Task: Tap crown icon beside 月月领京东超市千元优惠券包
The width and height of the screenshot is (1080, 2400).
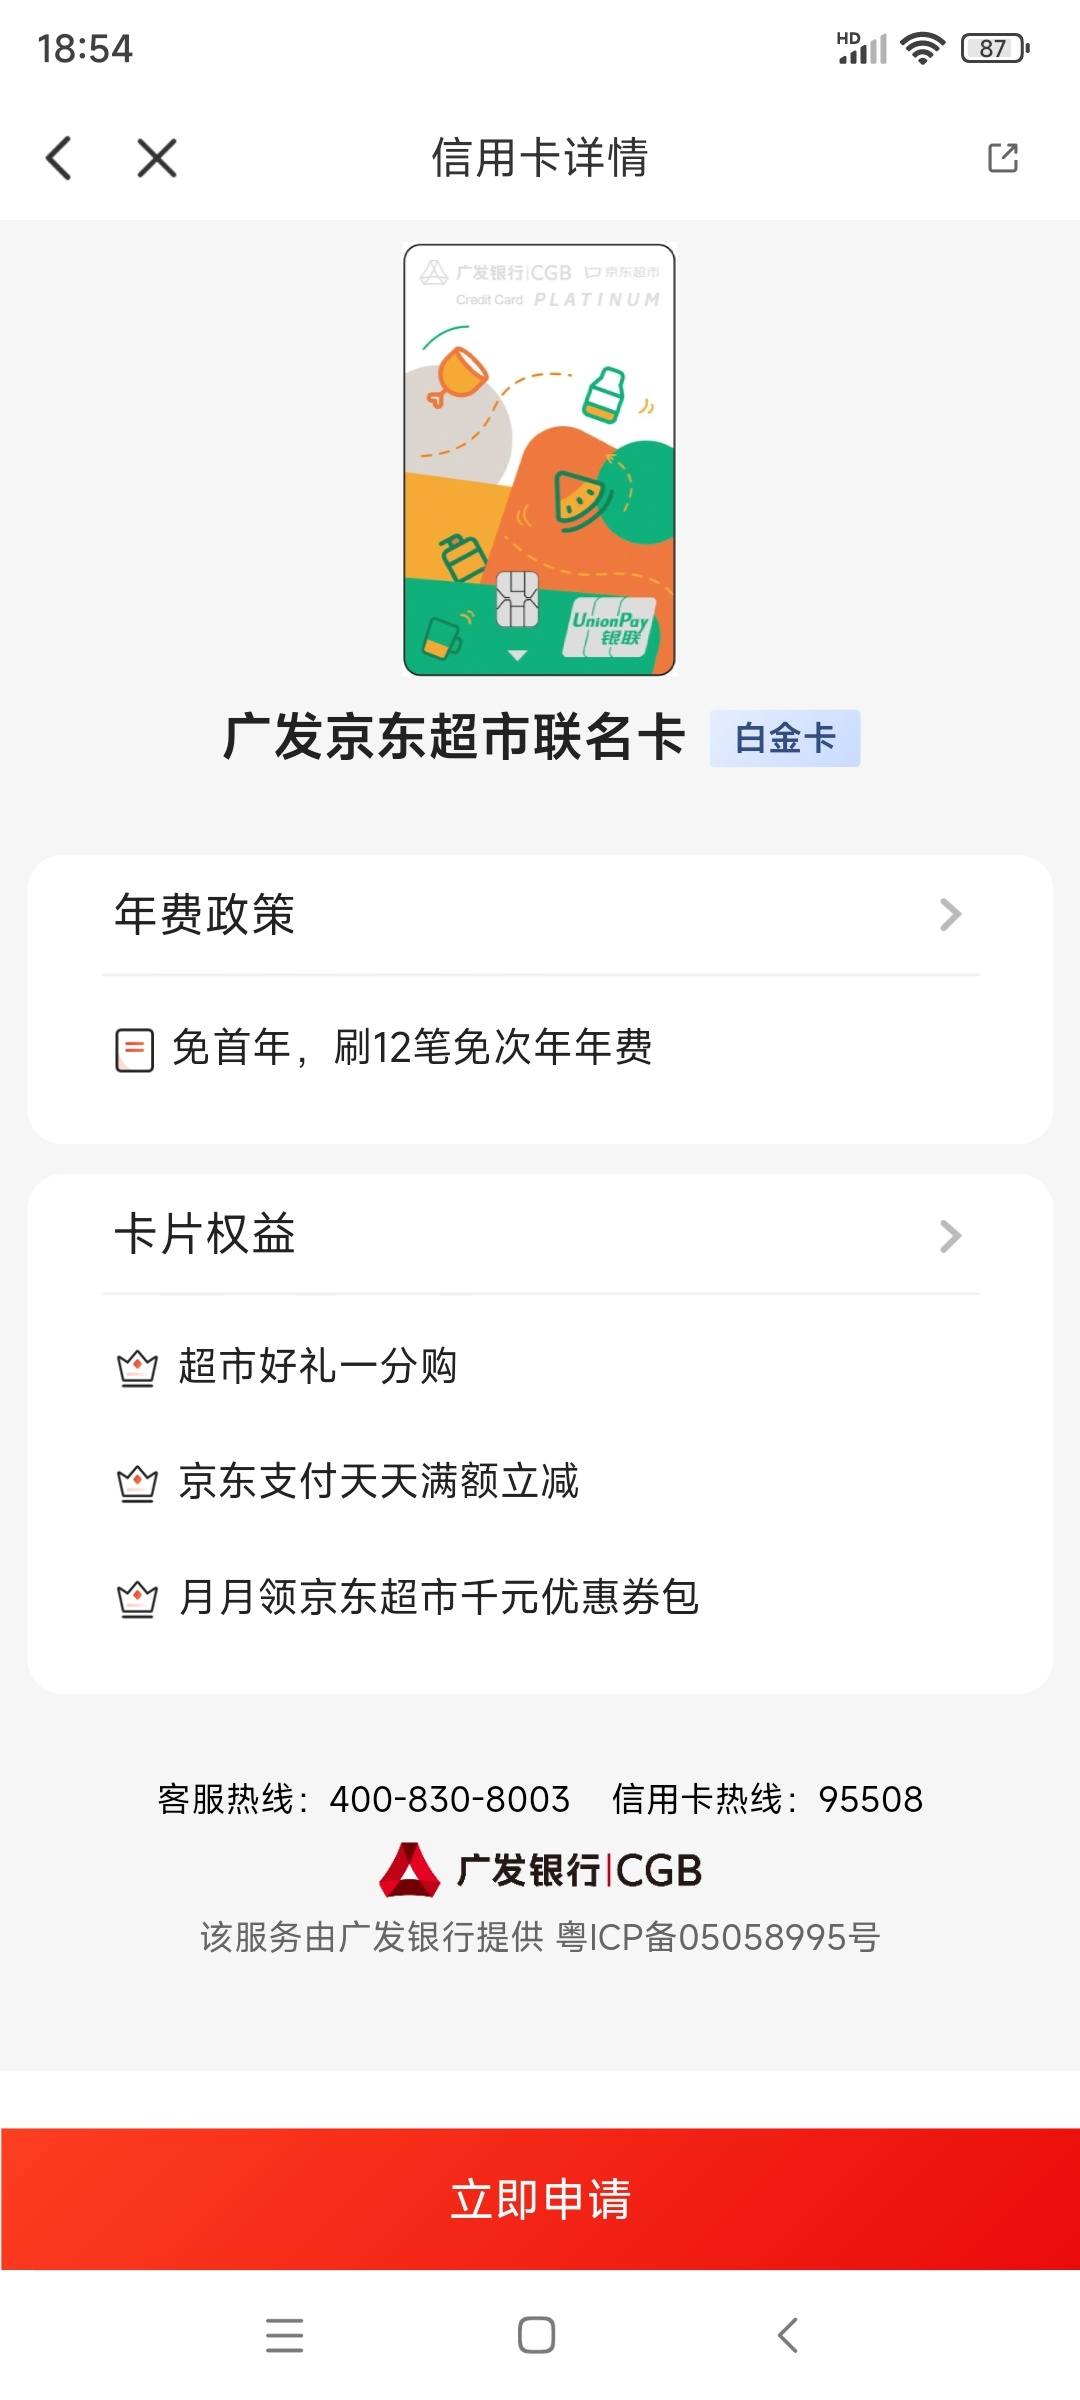Action: 137,1598
